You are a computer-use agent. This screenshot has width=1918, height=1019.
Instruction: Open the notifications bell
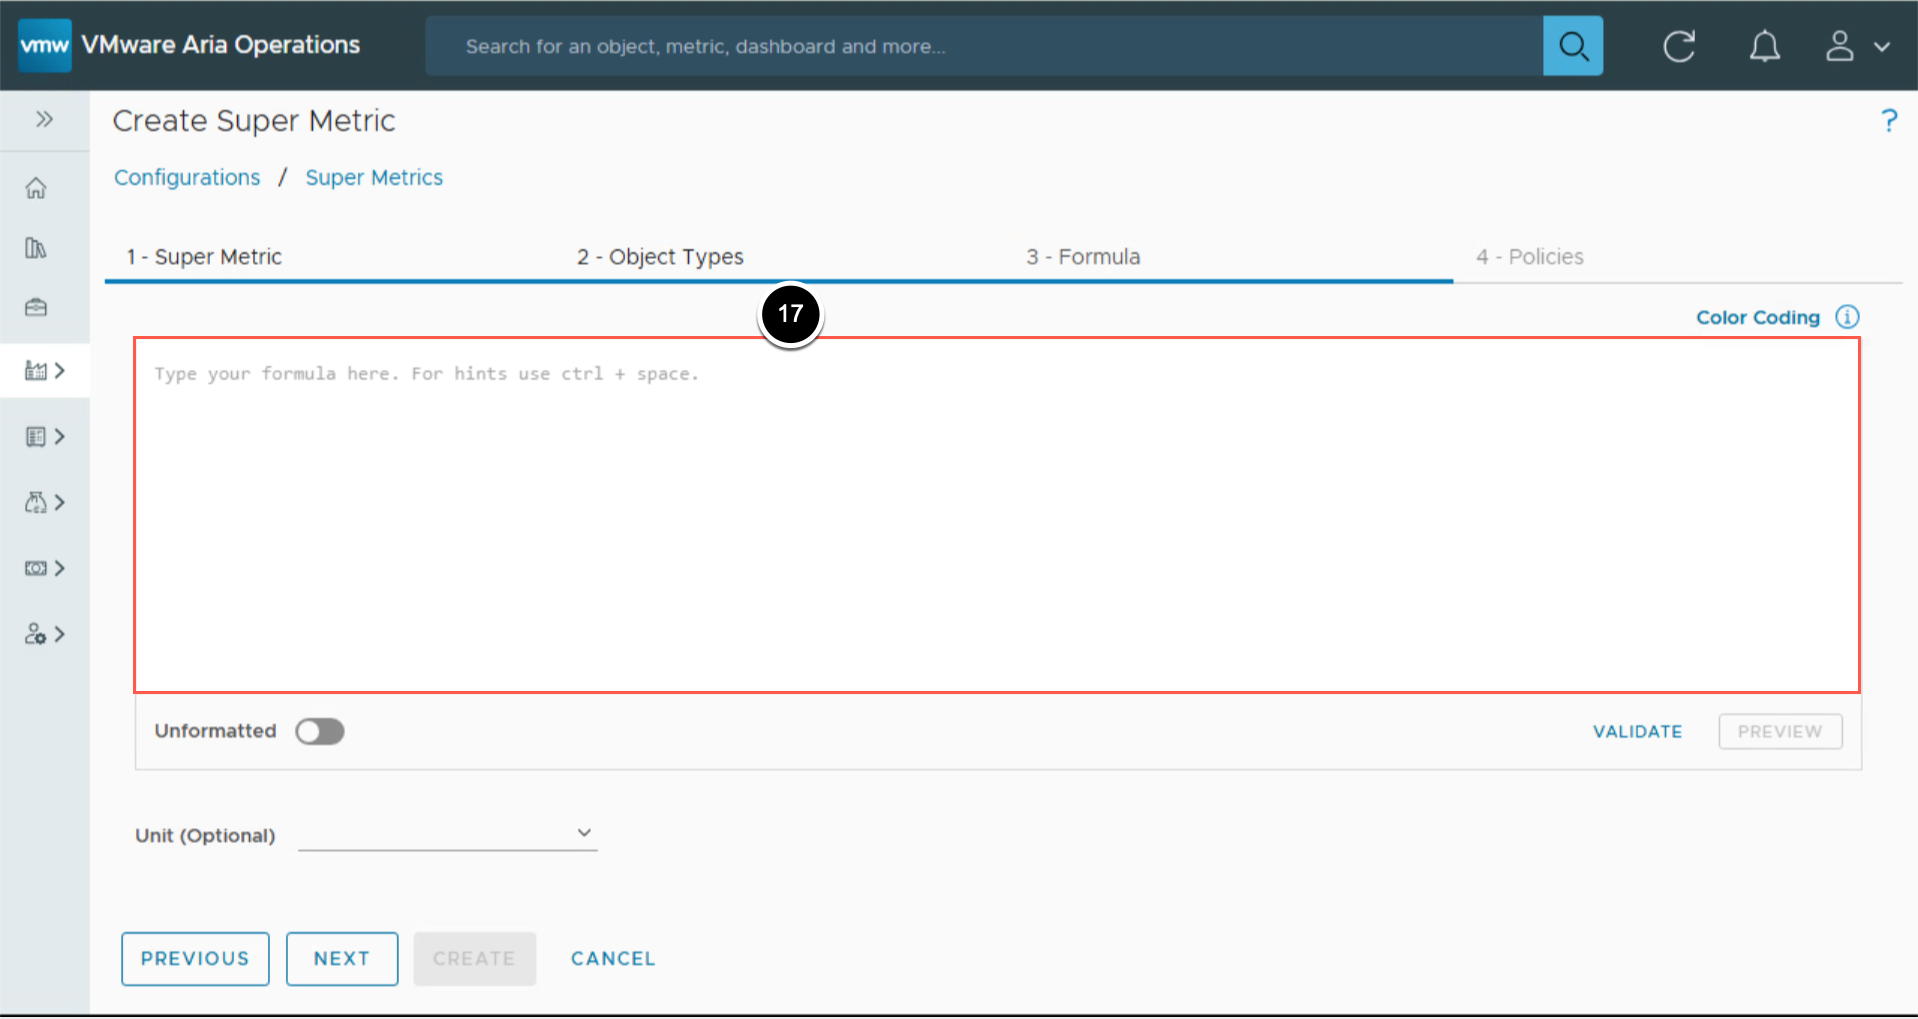click(x=1764, y=46)
